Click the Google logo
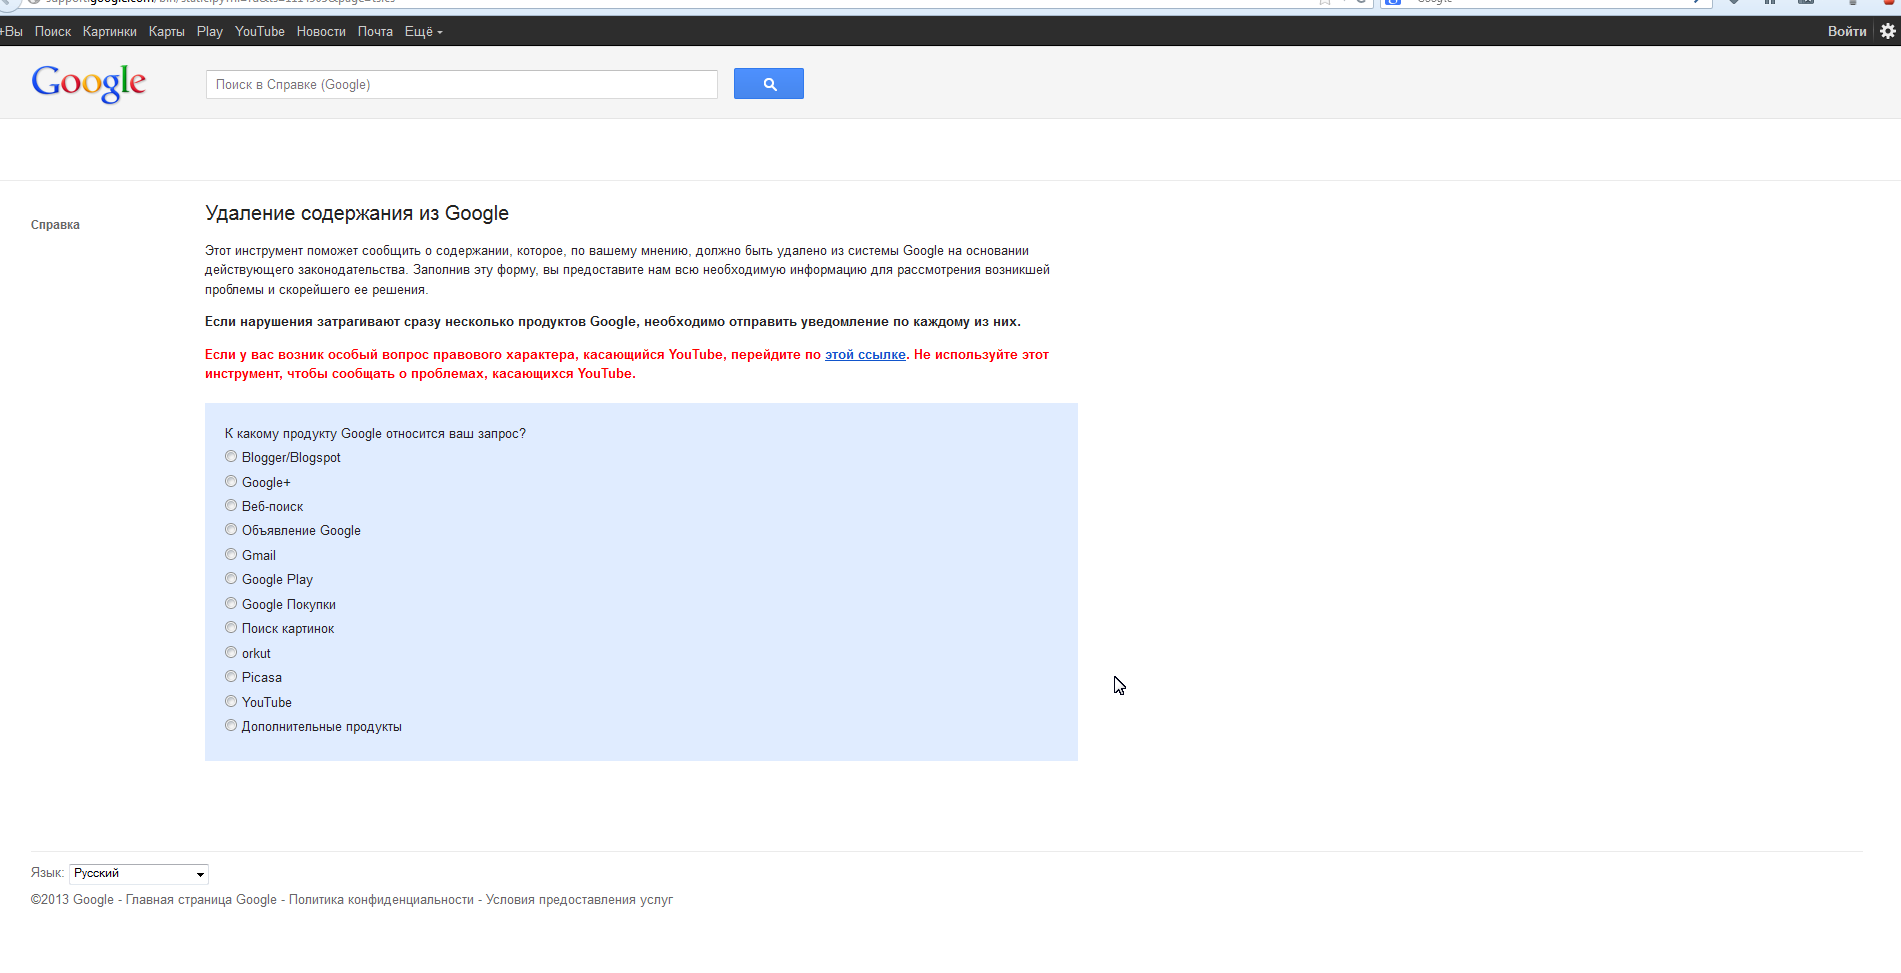Image resolution: width=1901 pixels, height=973 pixels. click(89, 83)
